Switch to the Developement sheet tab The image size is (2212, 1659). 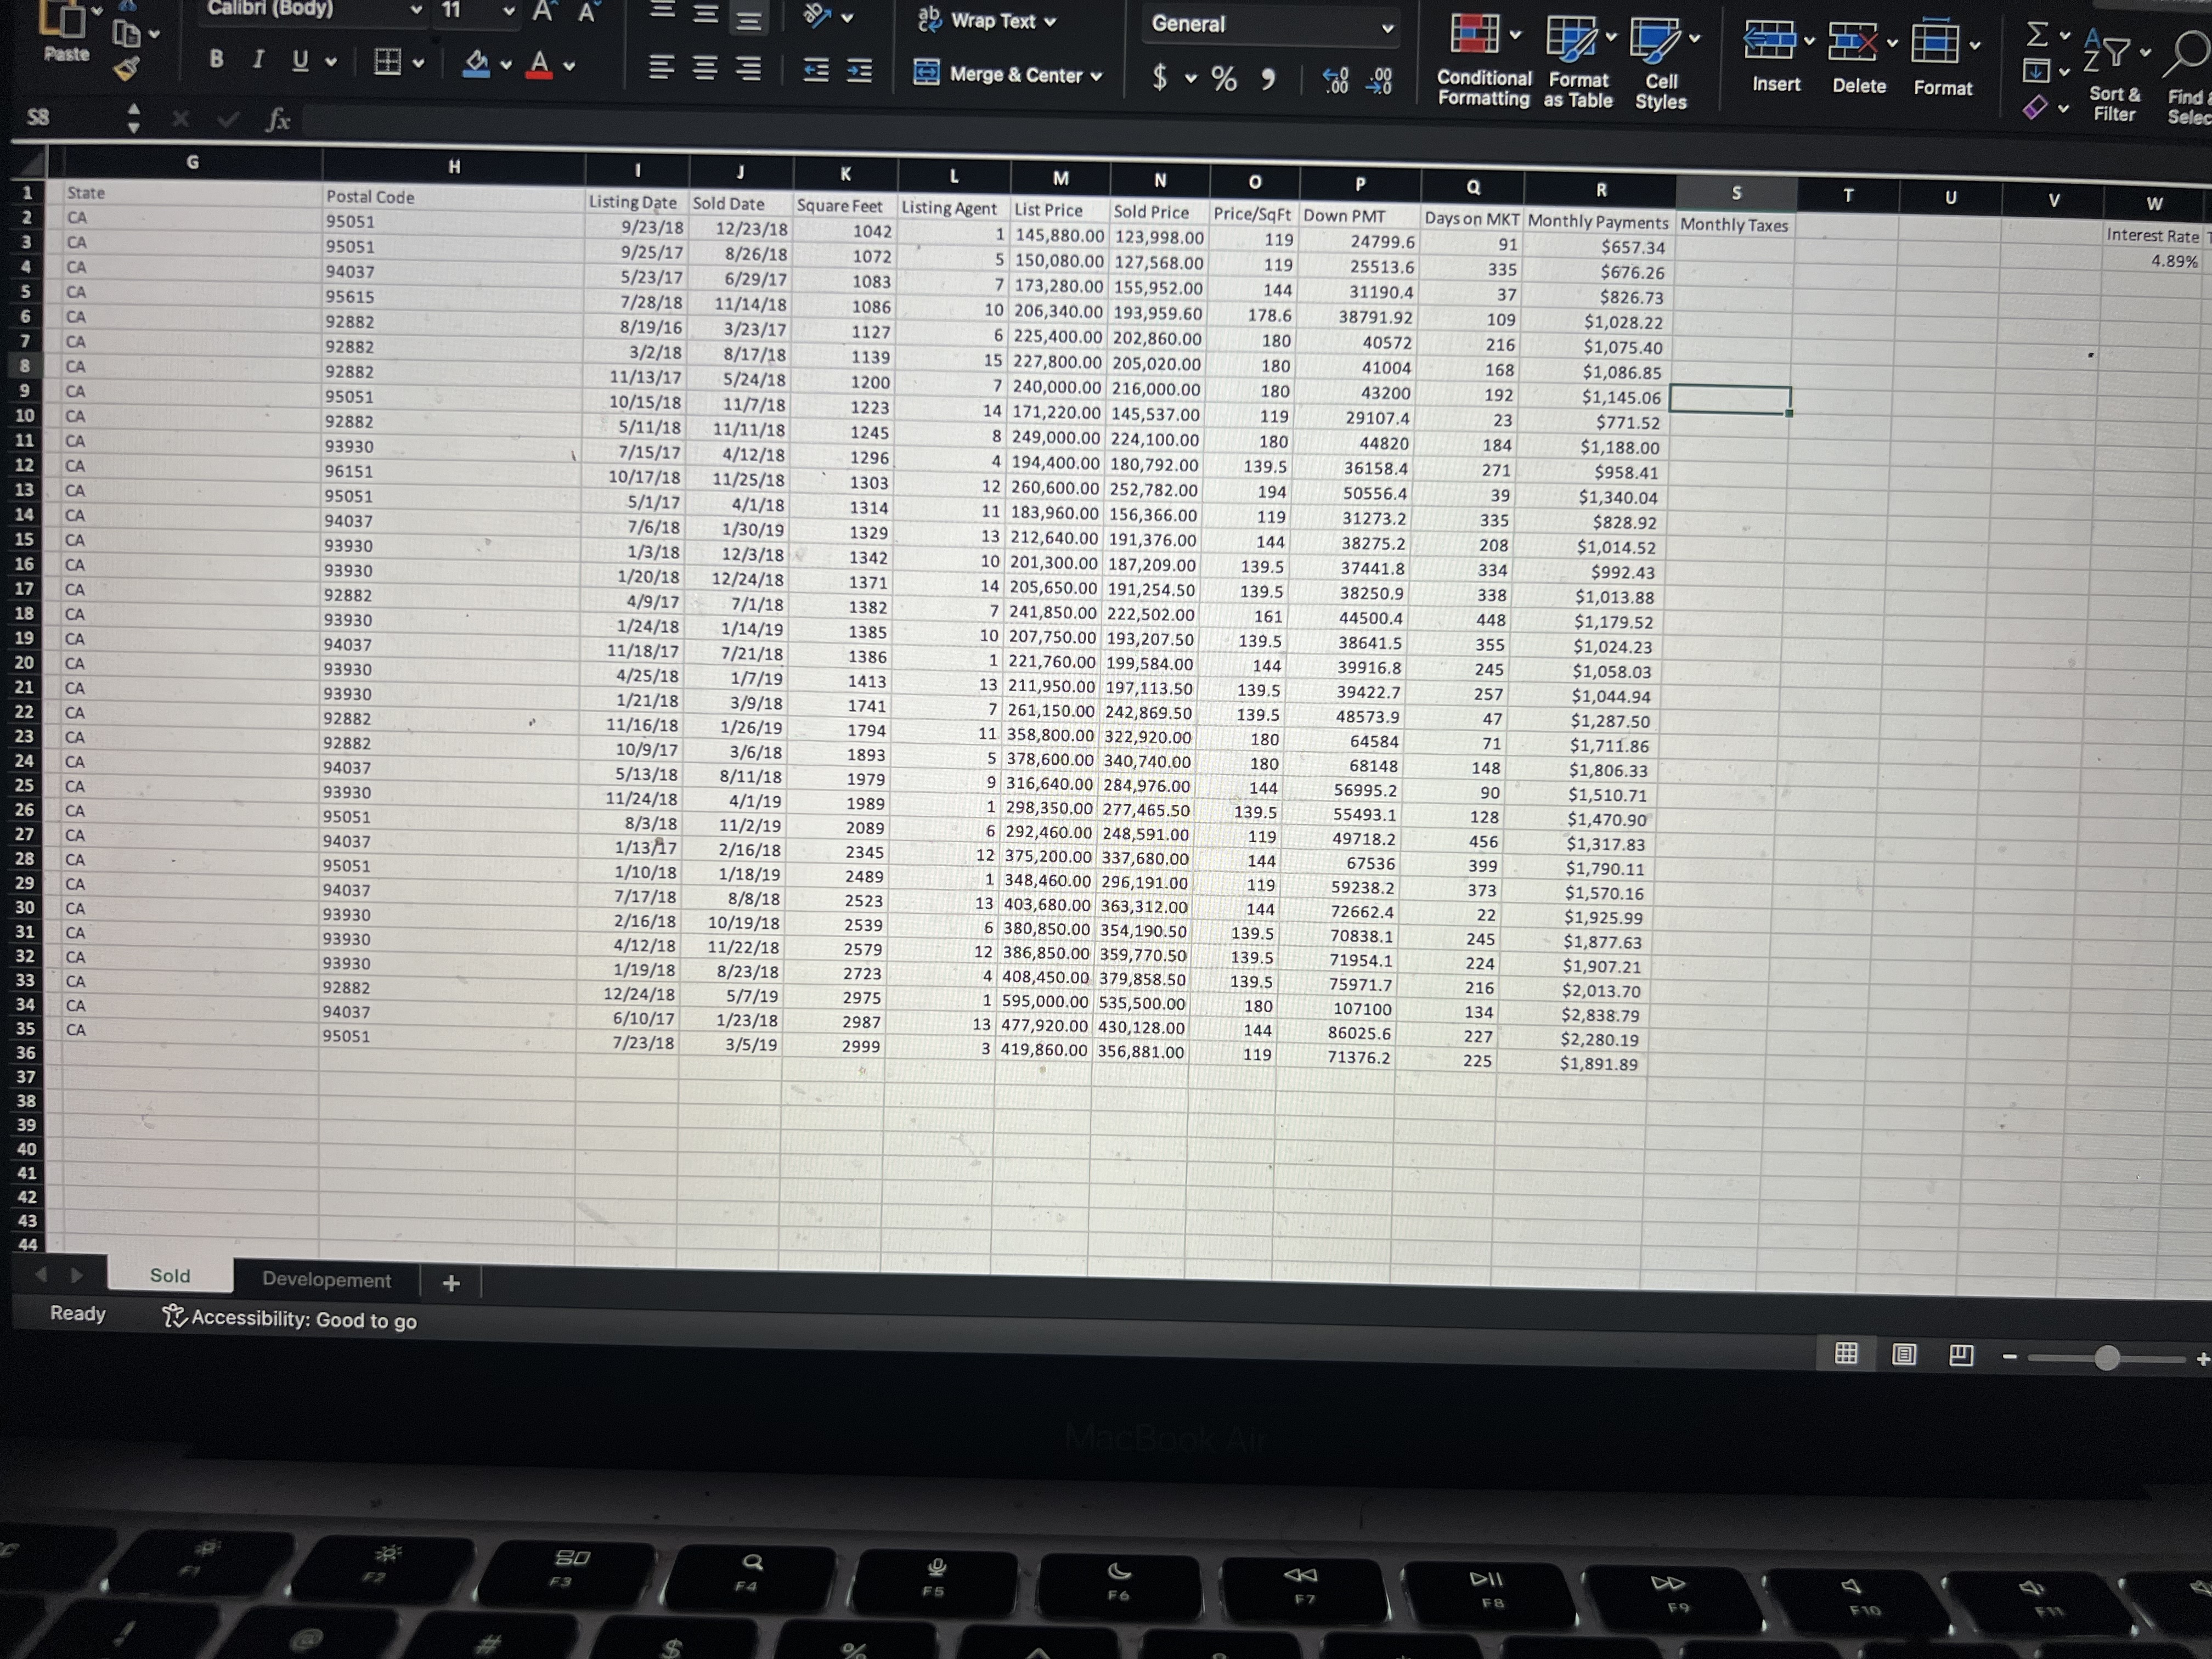point(326,1280)
